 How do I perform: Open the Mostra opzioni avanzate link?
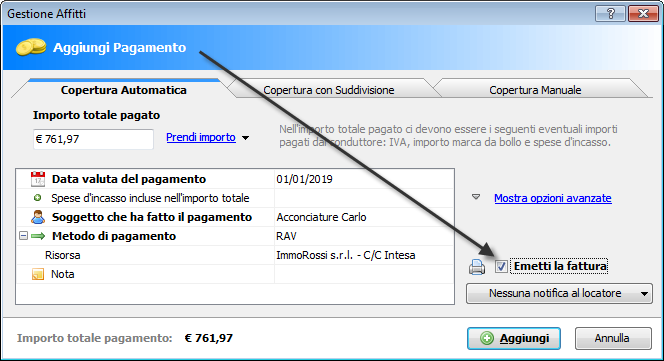click(x=553, y=198)
